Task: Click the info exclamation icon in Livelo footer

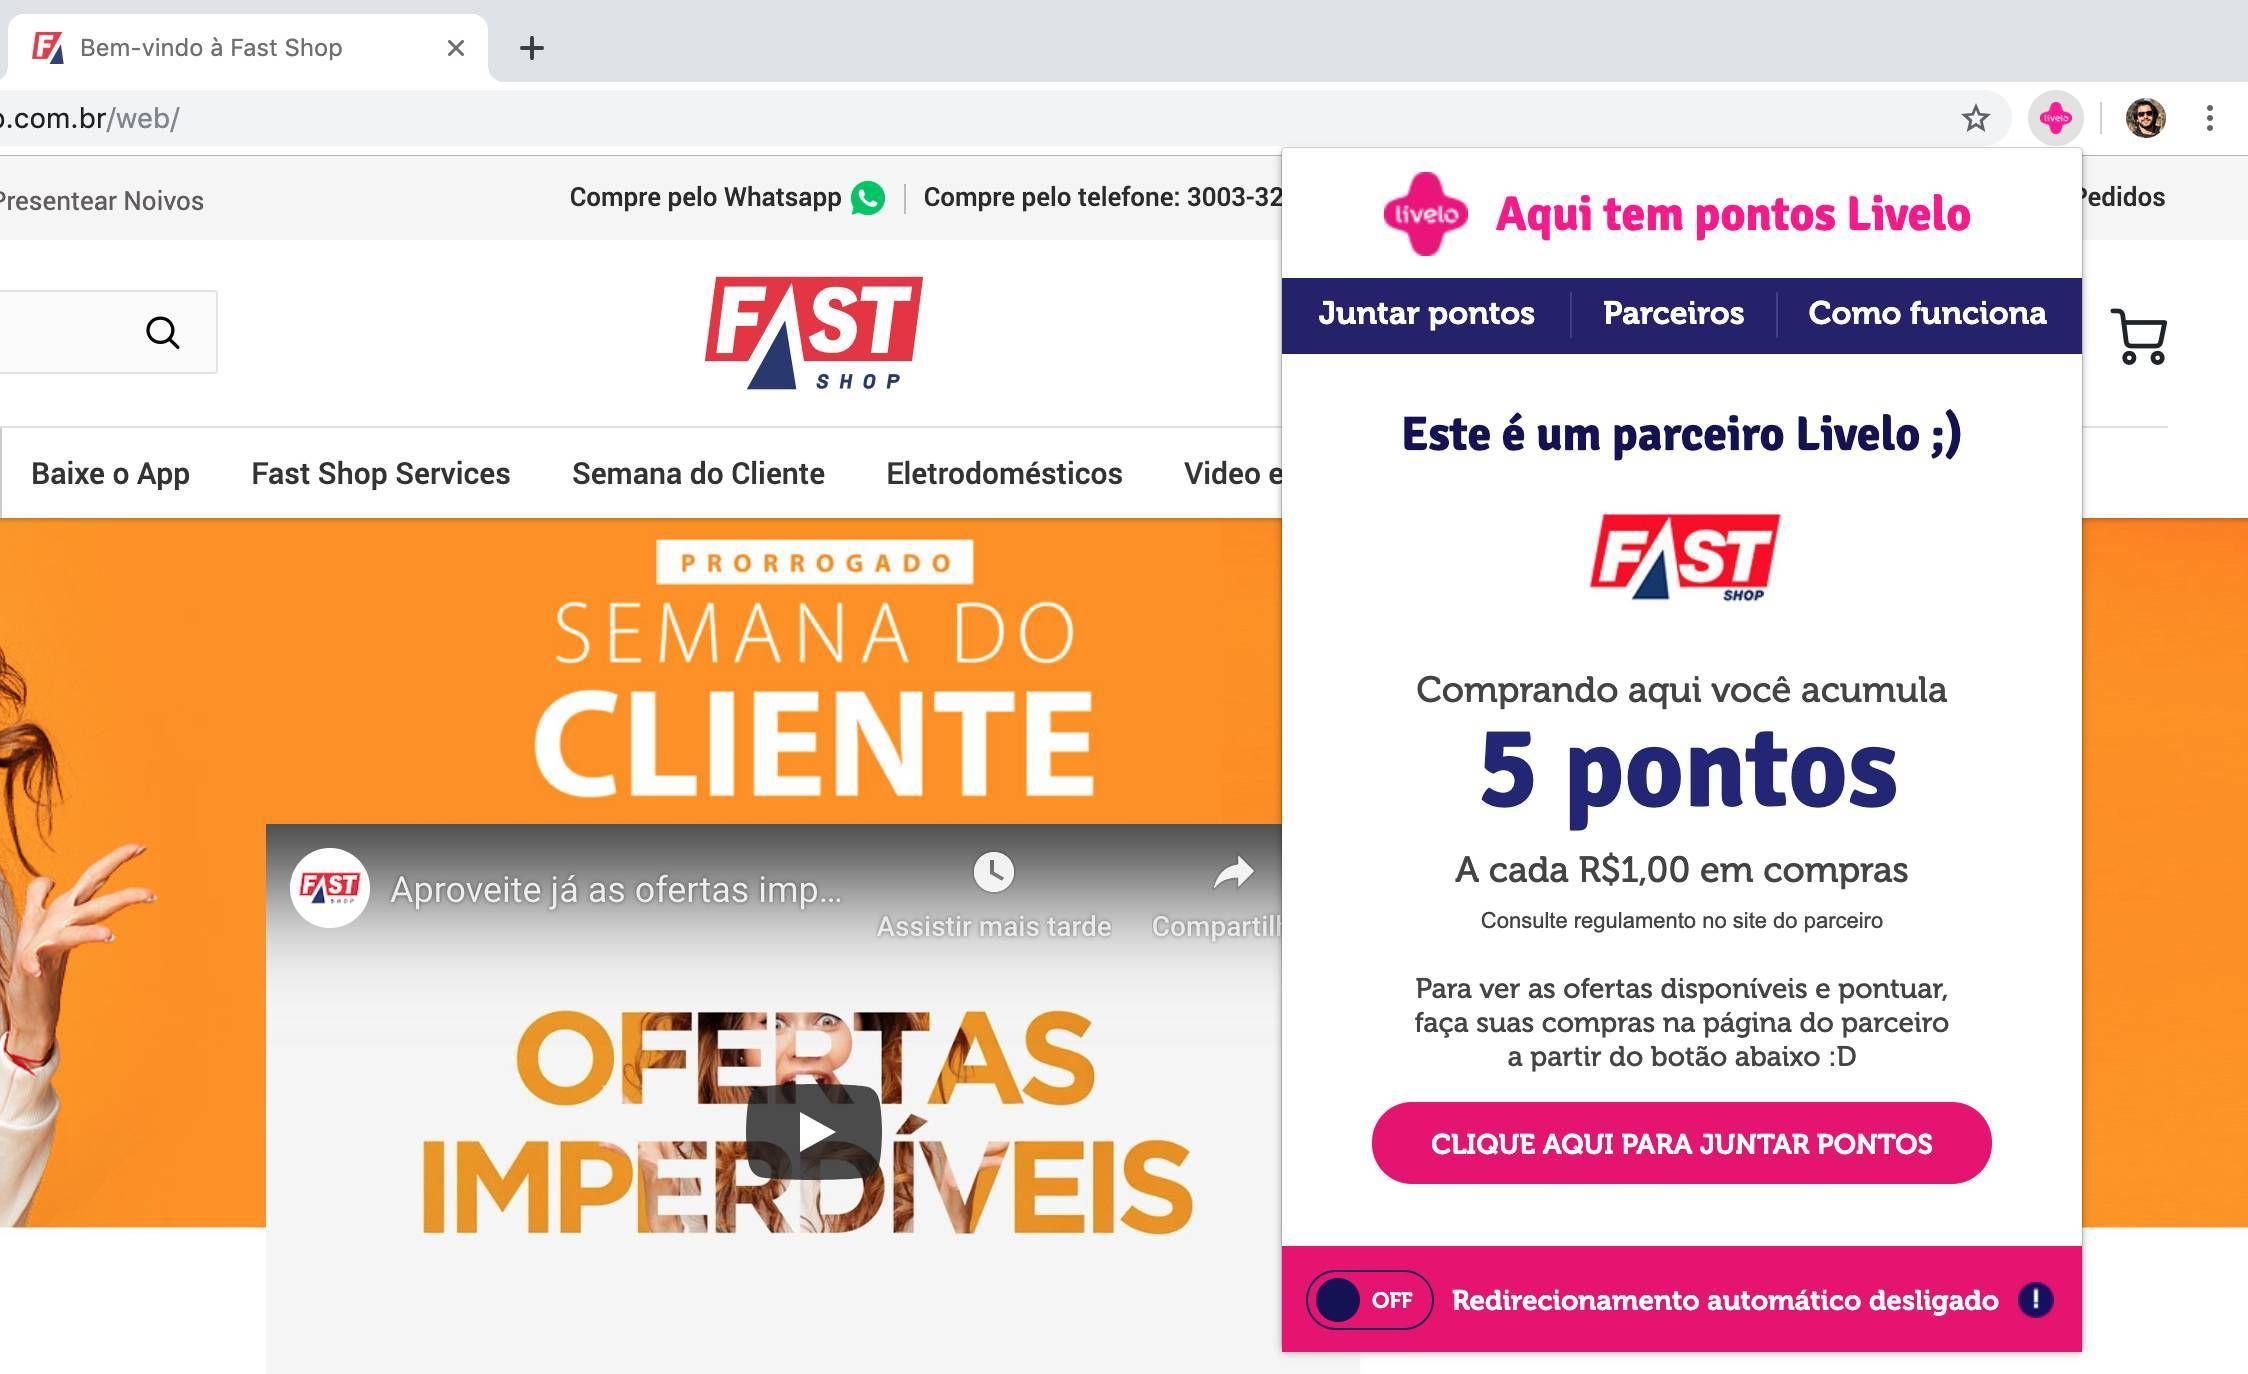Action: coord(2035,1299)
